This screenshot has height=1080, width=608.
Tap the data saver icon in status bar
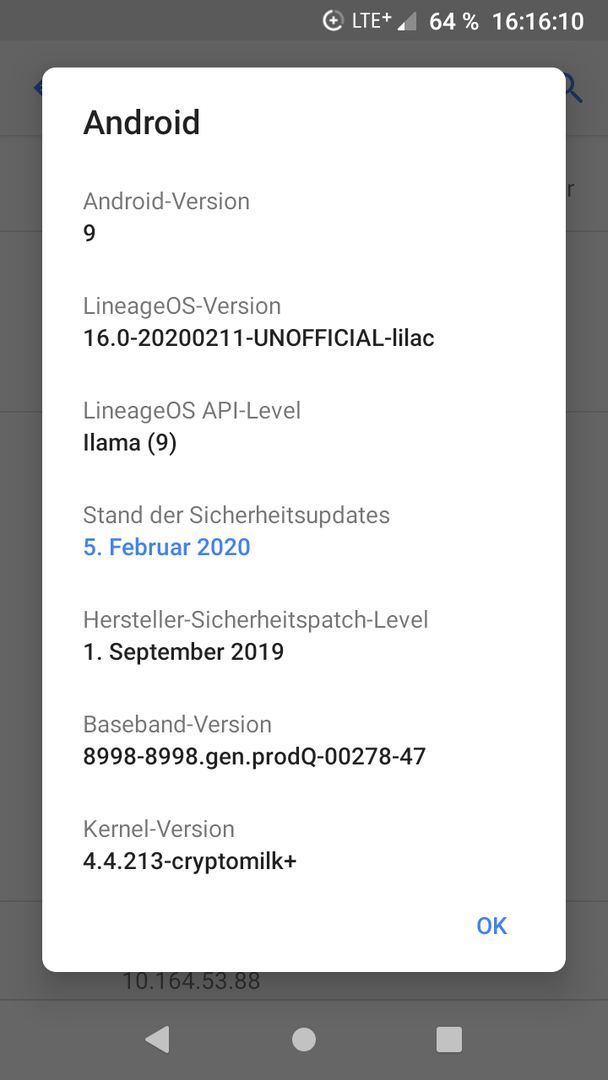click(333, 21)
